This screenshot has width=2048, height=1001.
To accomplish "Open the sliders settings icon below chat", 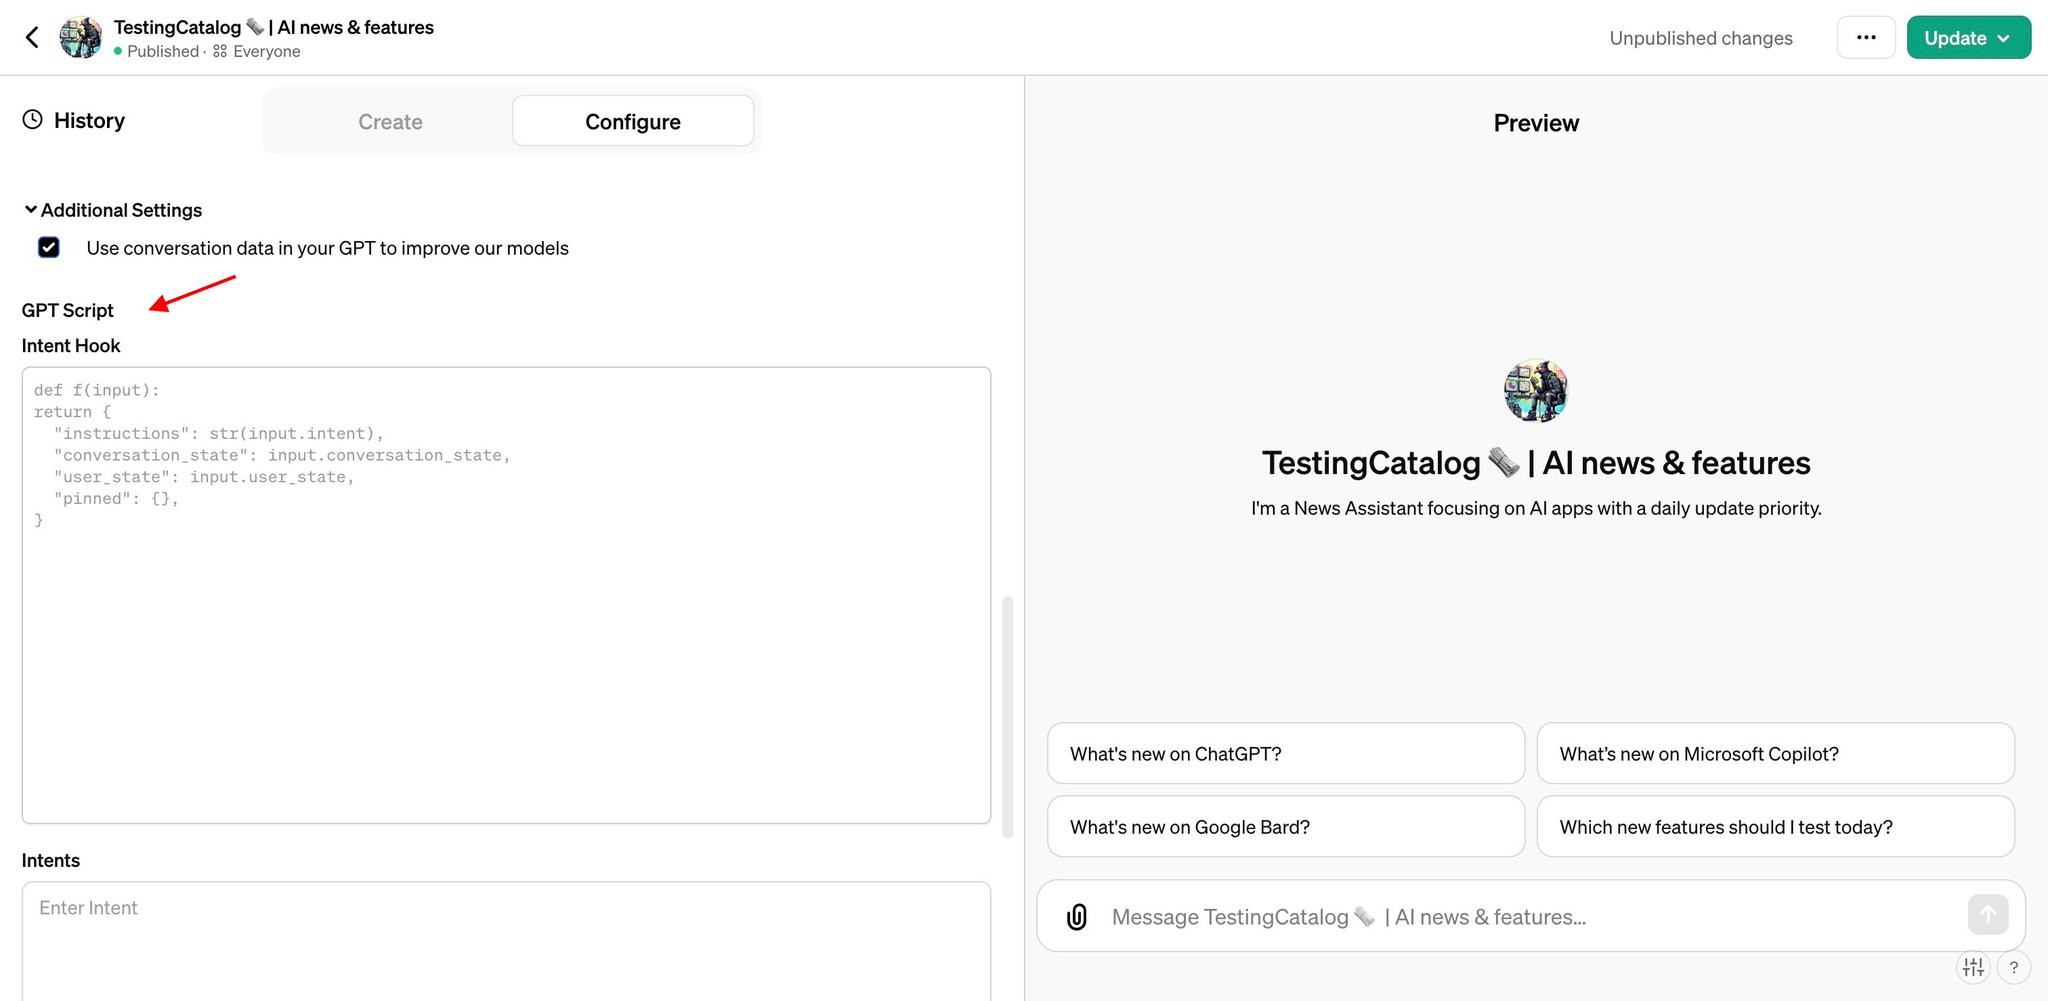I will [1973, 967].
